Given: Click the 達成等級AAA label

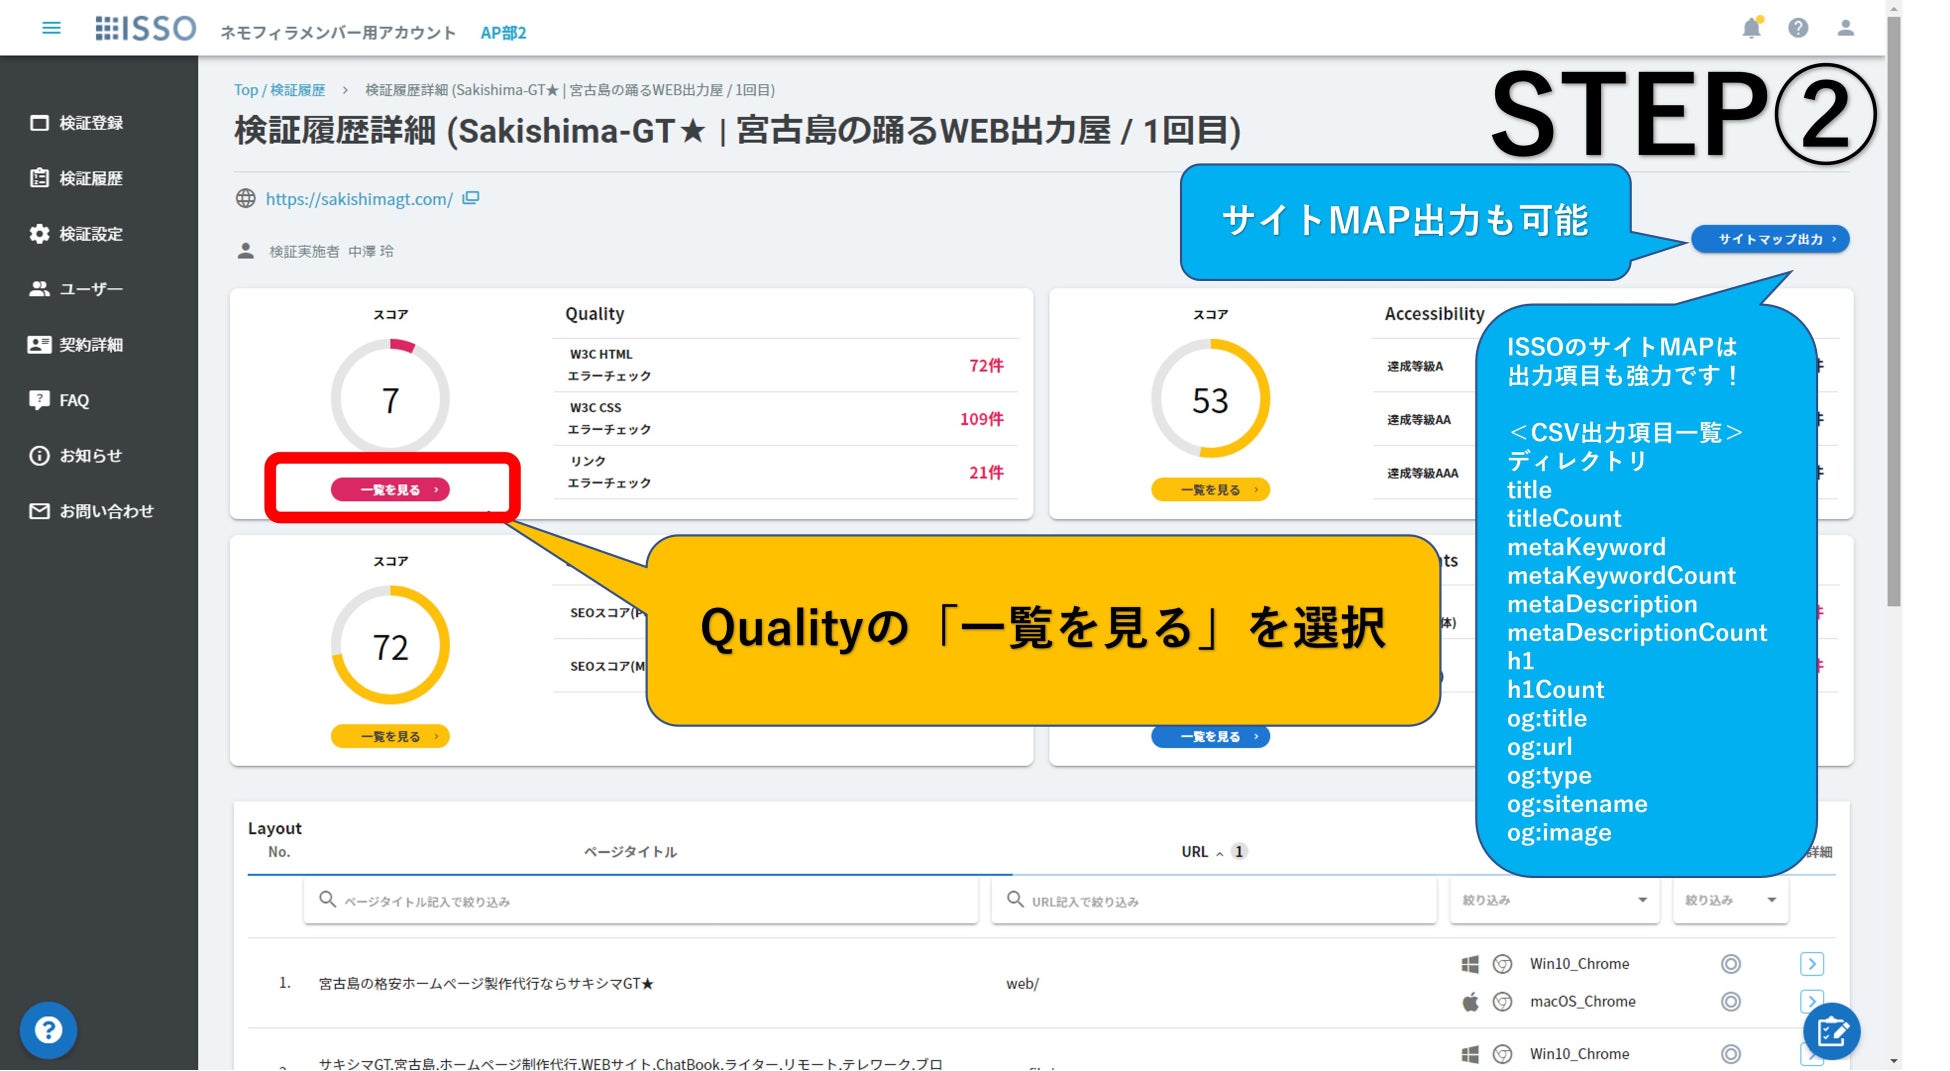Looking at the screenshot, I should coord(1422,473).
